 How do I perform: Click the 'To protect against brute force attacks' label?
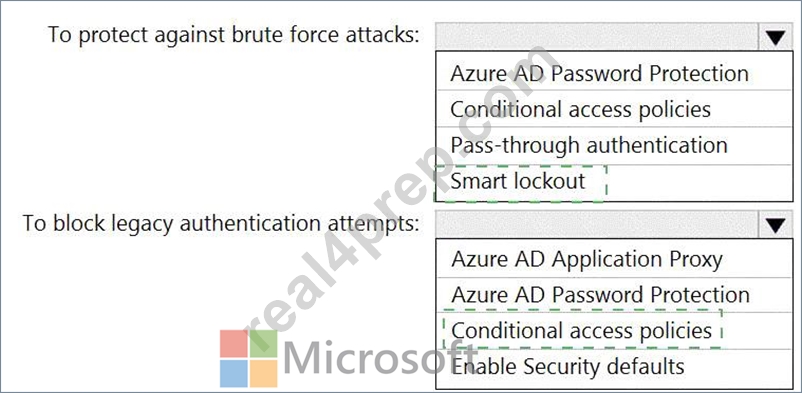[233, 35]
